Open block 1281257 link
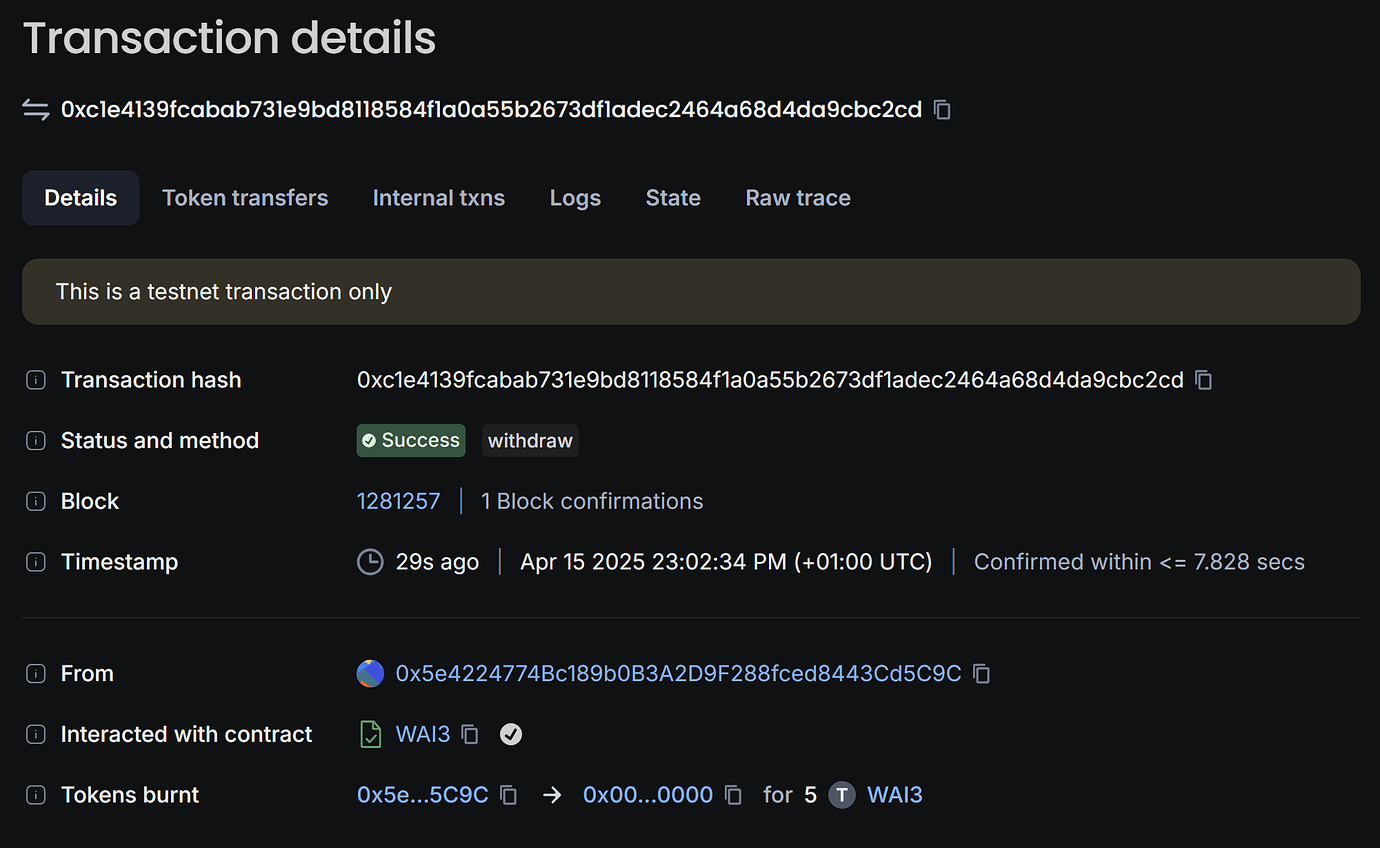The height and width of the screenshot is (848, 1380). click(398, 502)
